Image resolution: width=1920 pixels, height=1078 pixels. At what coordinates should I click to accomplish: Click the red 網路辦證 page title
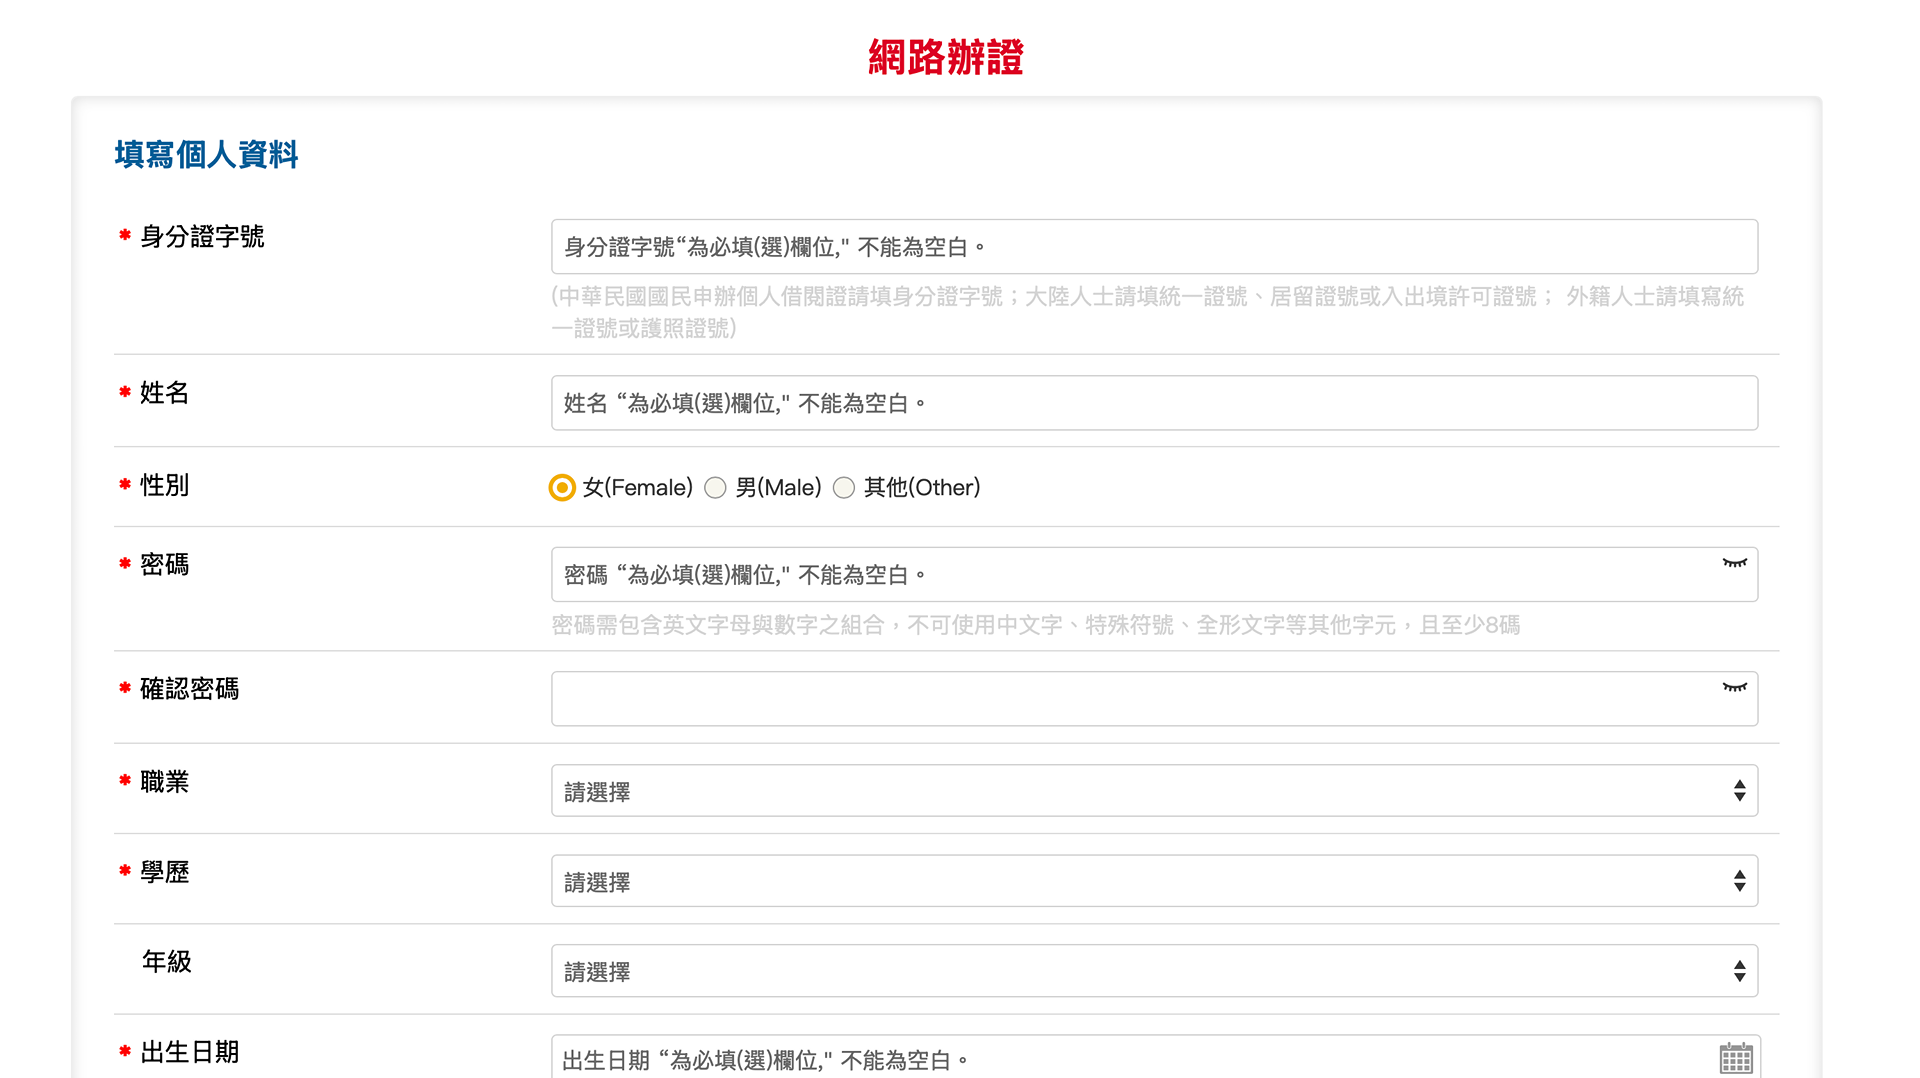click(945, 57)
